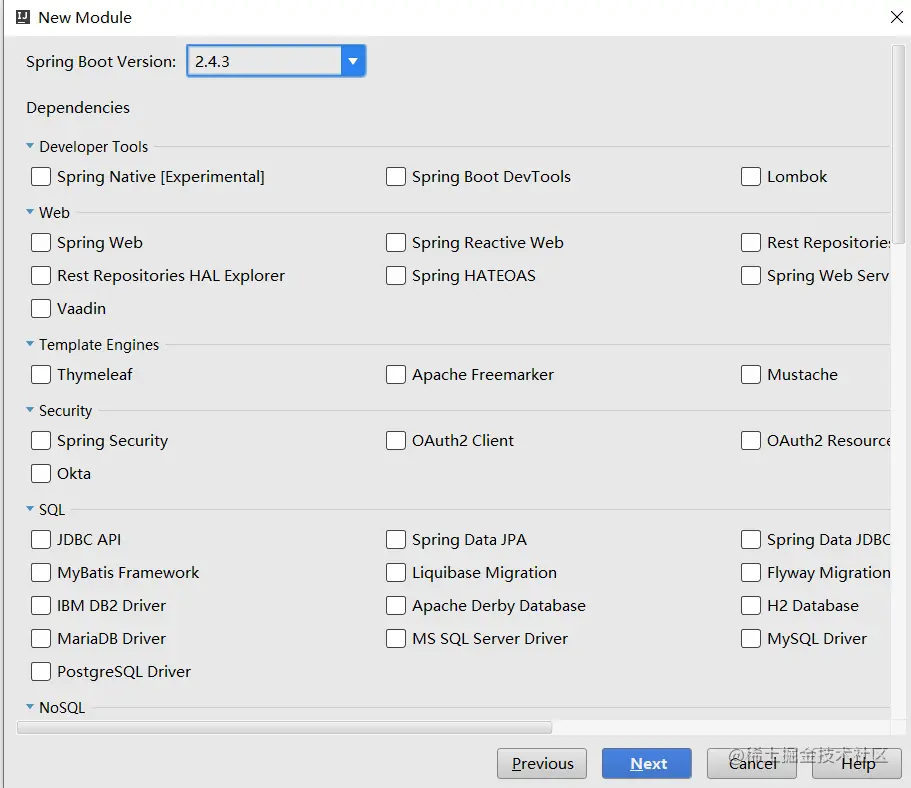Collapse the Developer Tools section

pyautogui.click(x=30, y=146)
